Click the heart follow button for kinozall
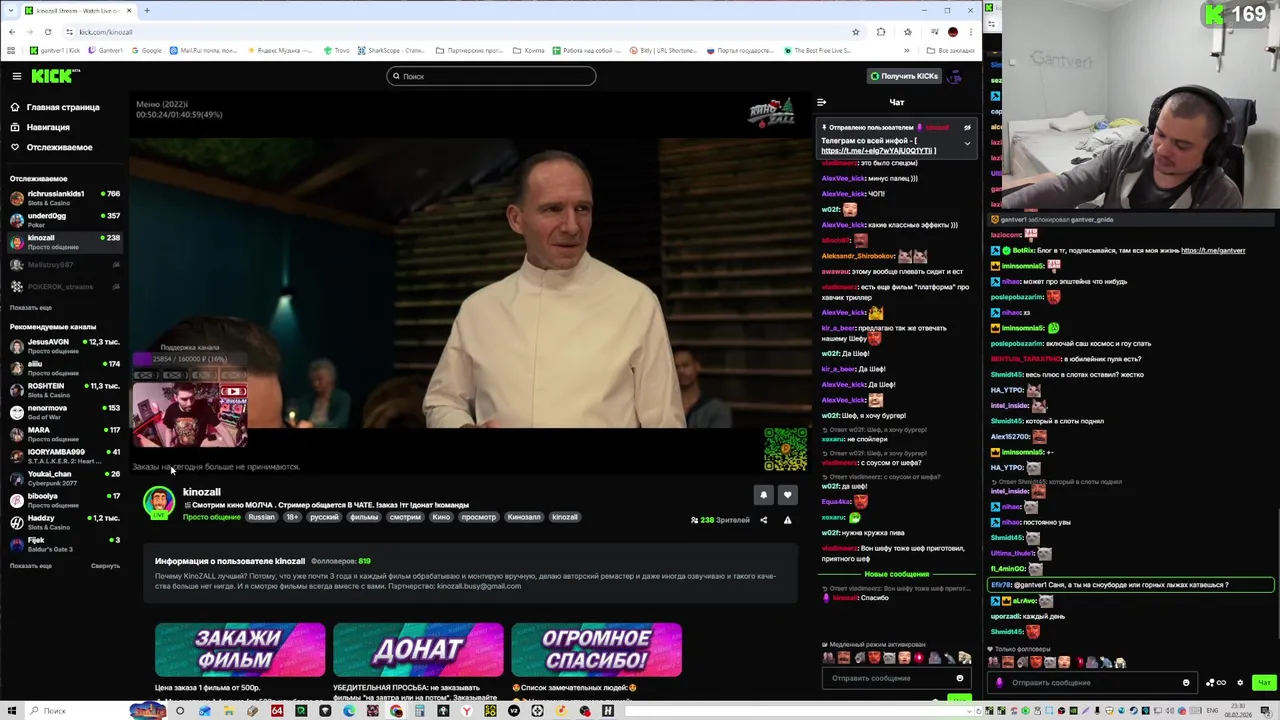The image size is (1280, 720). point(787,495)
